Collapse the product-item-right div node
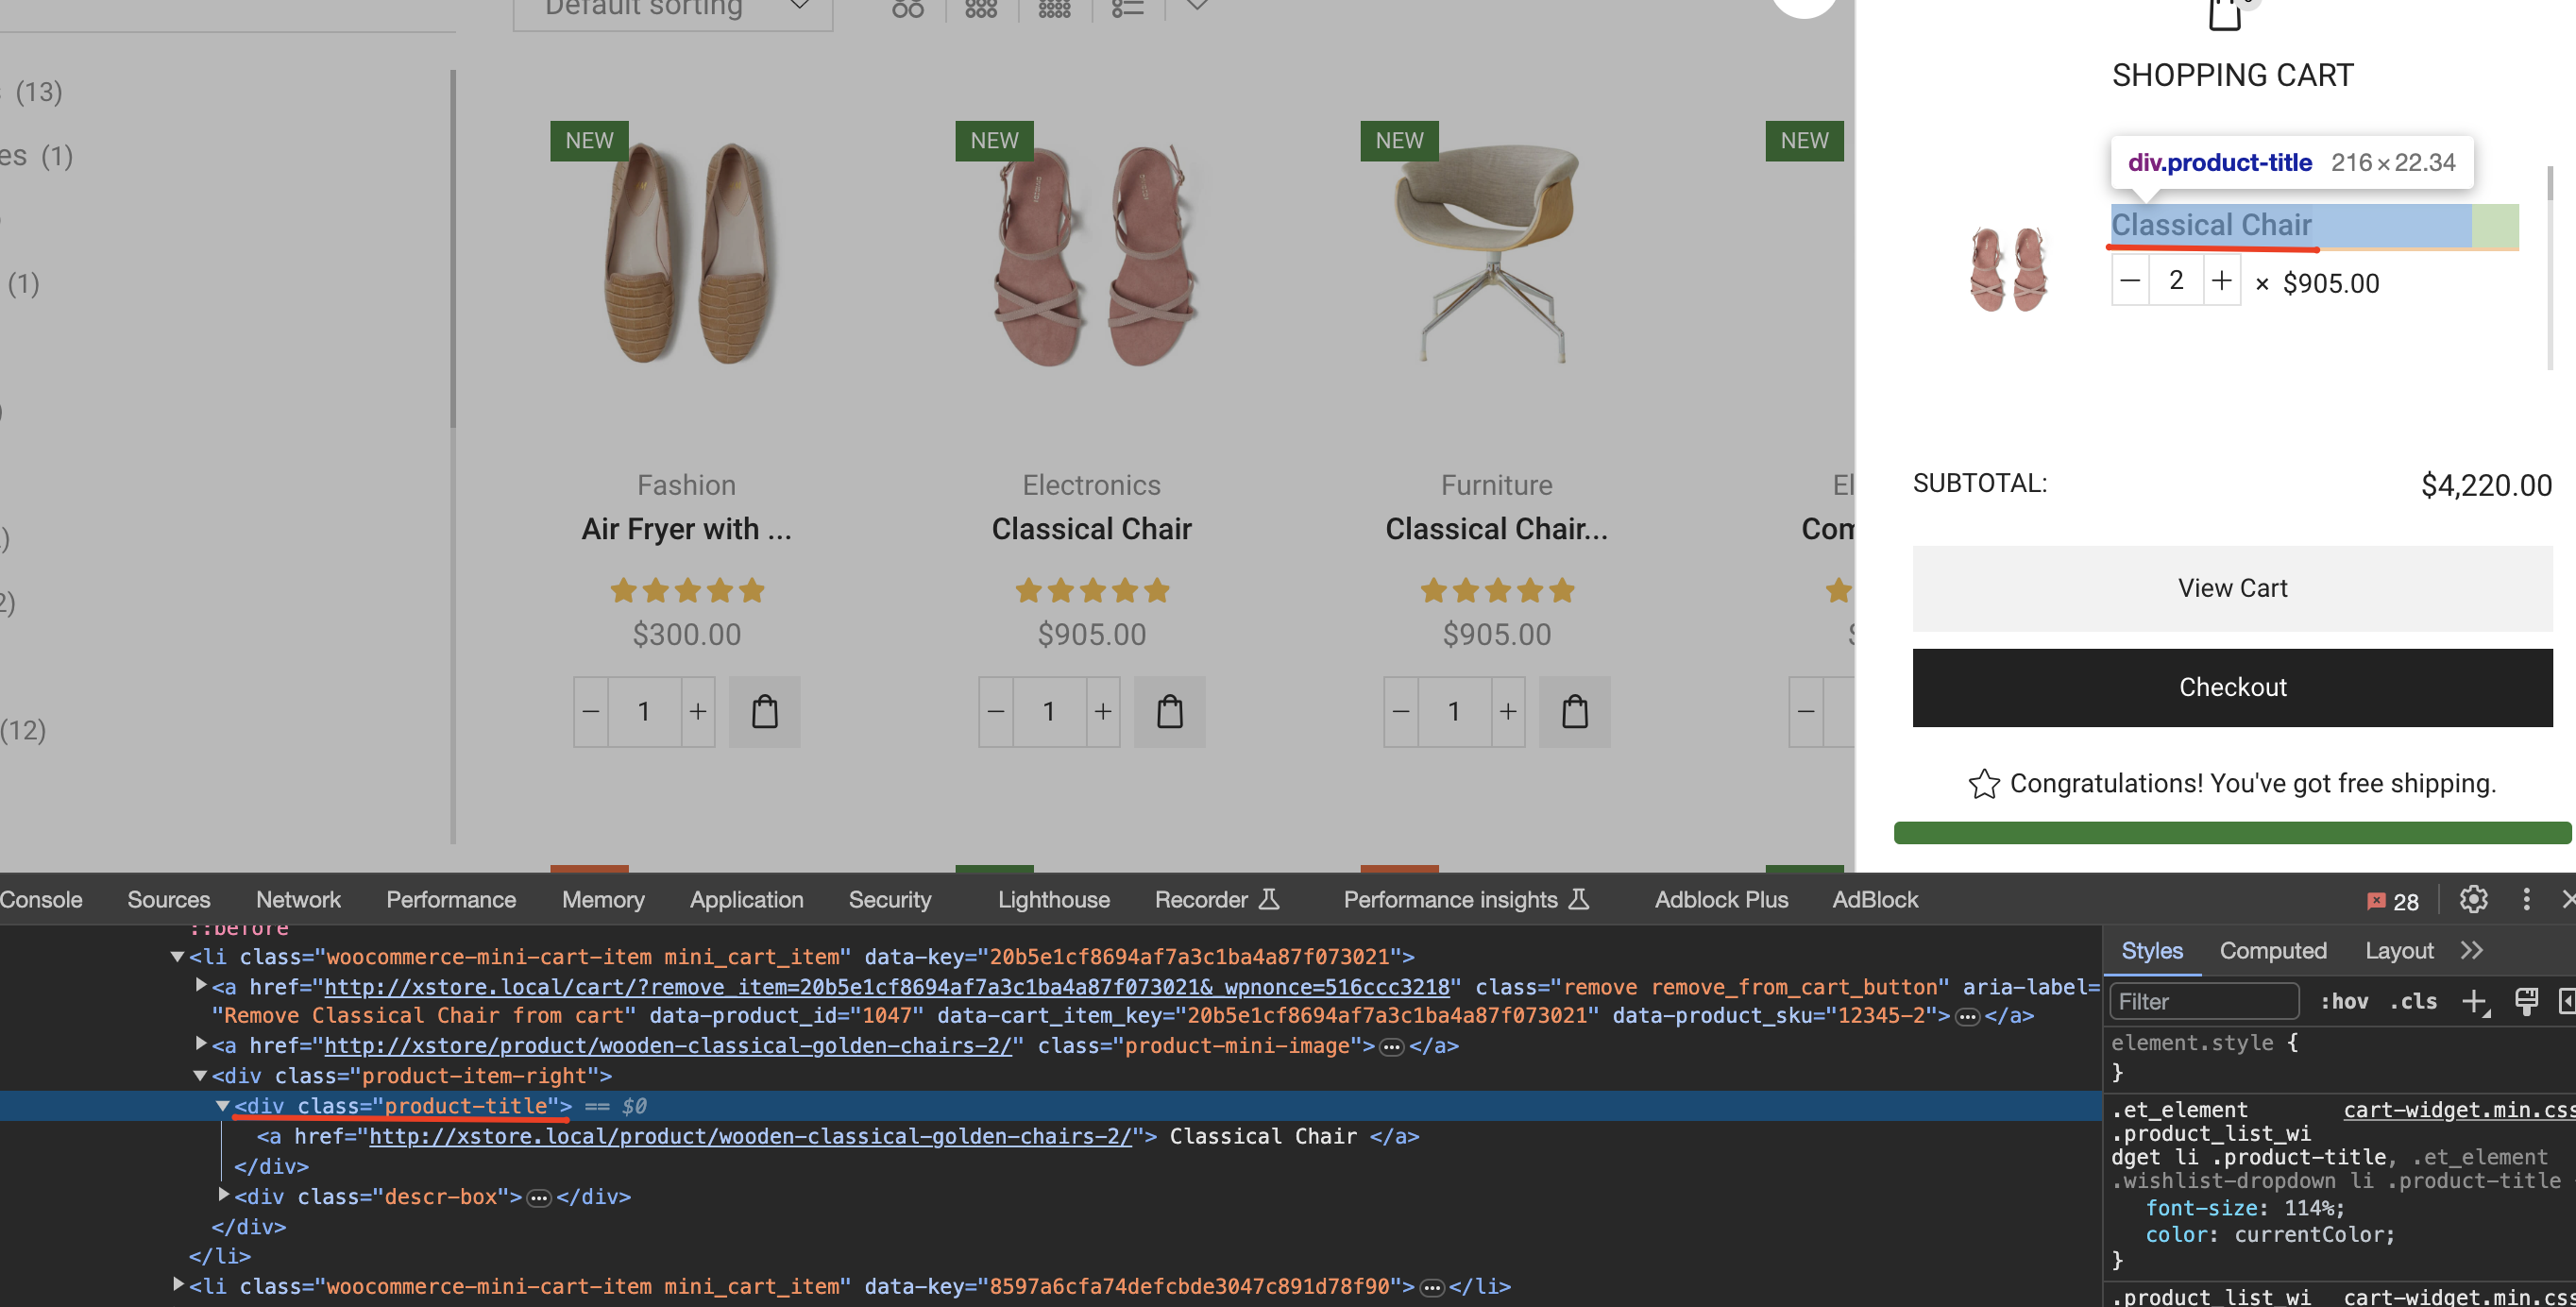This screenshot has height=1307, width=2576. [x=200, y=1076]
